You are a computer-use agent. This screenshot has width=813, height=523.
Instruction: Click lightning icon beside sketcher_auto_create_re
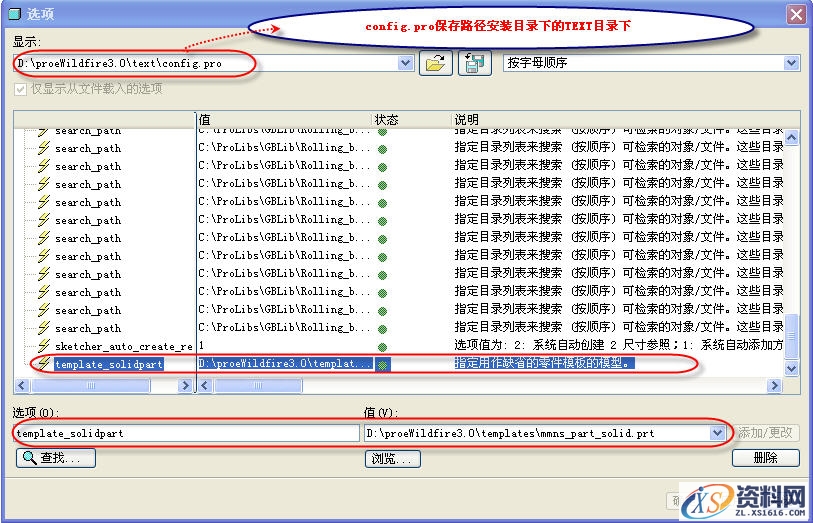pyautogui.click(x=44, y=346)
